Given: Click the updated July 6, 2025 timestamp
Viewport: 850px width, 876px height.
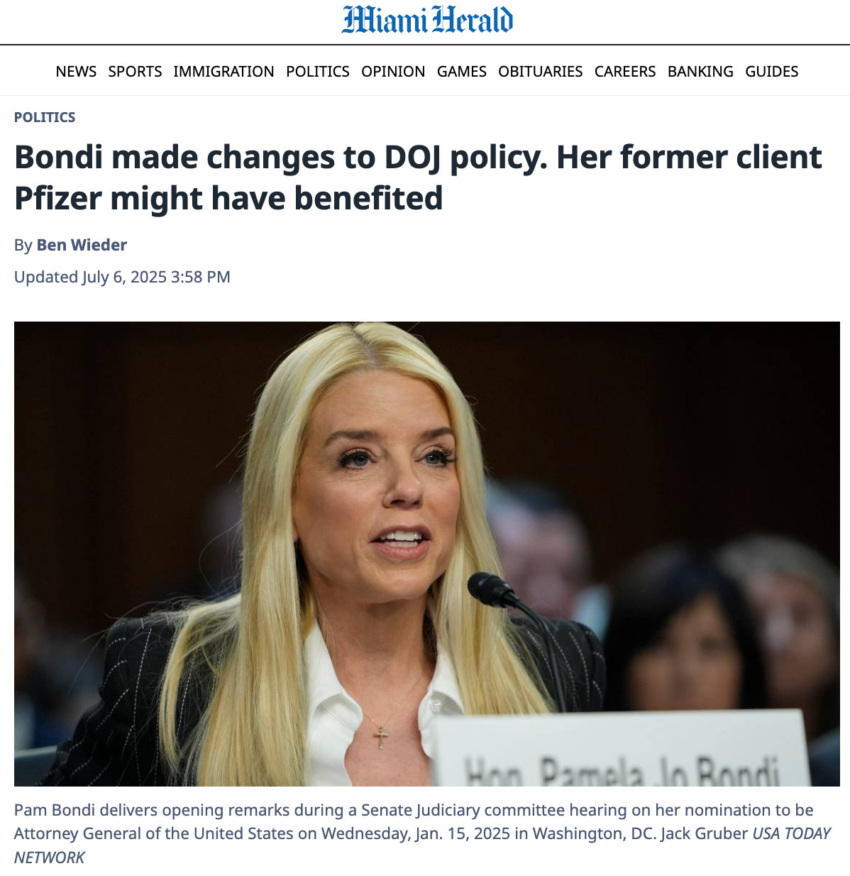Looking at the screenshot, I should pyautogui.click(x=122, y=277).
